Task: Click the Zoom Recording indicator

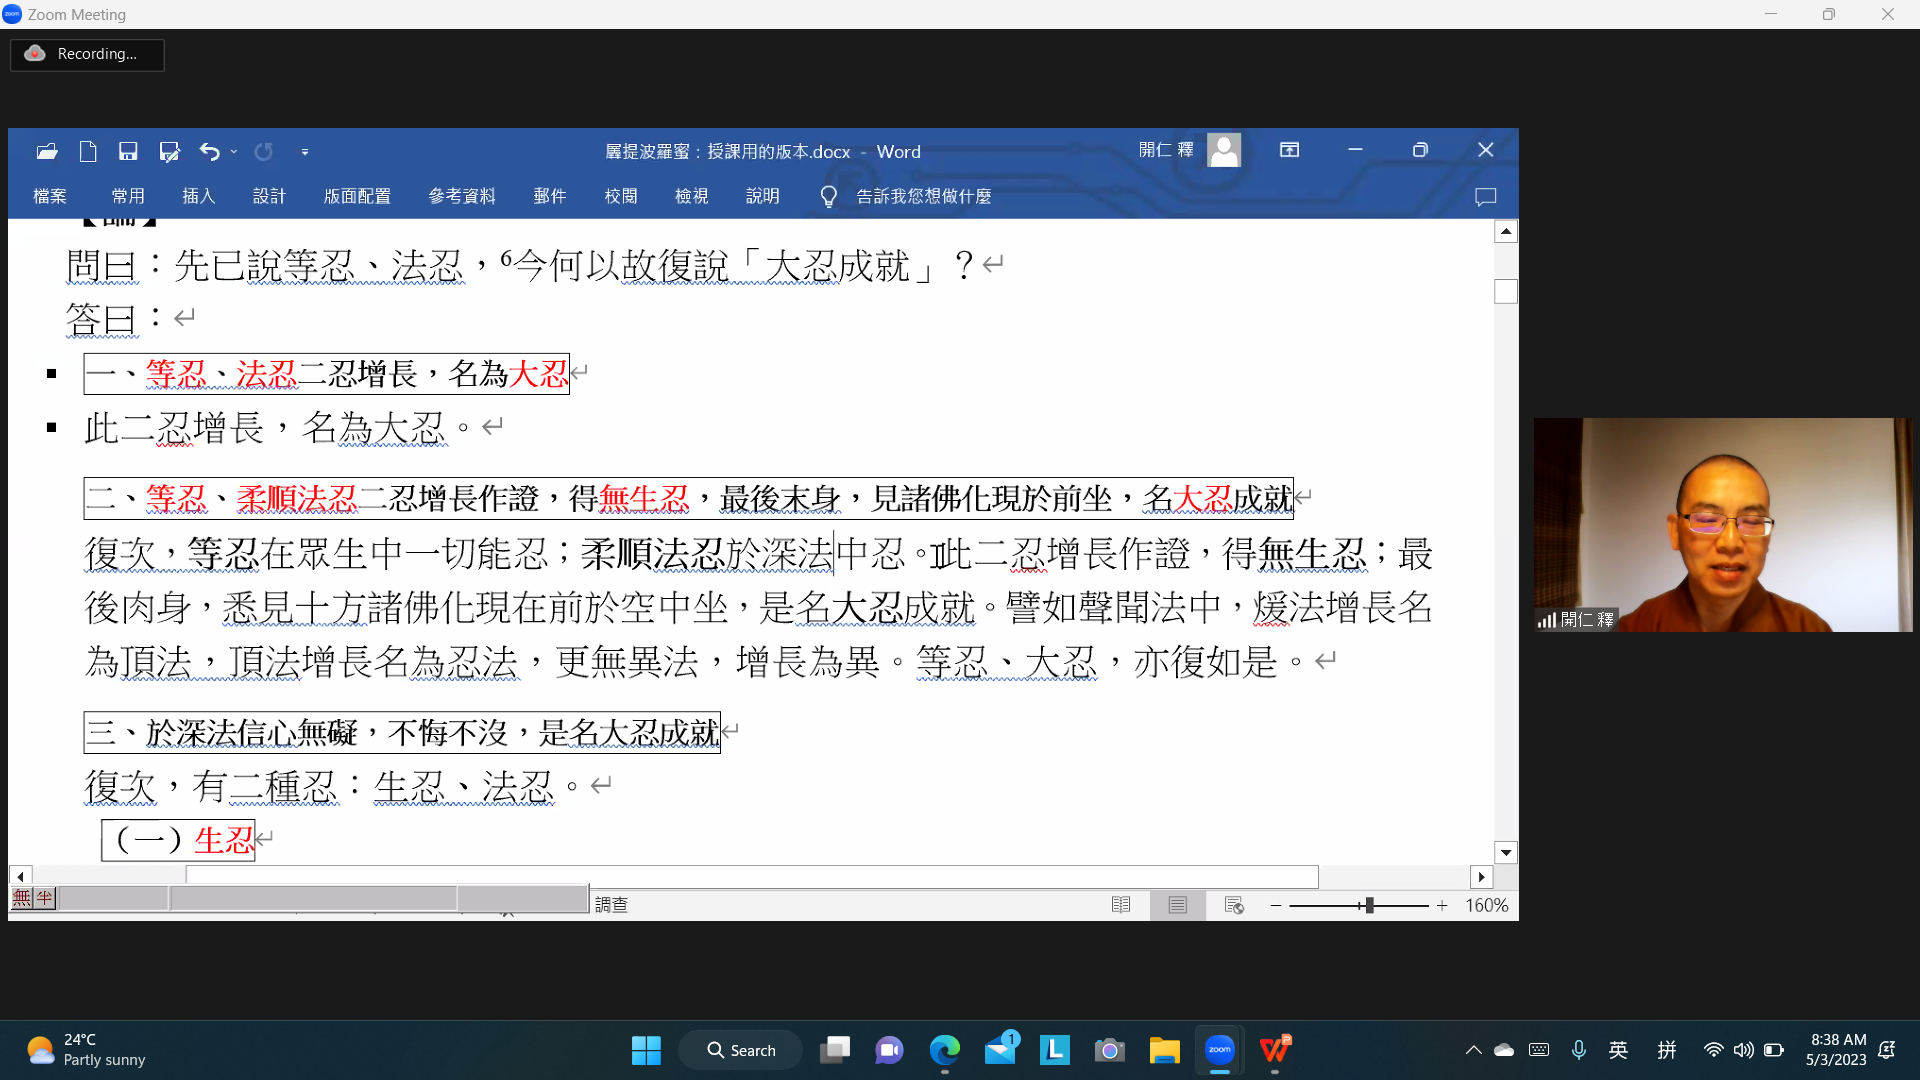Action: (87, 54)
